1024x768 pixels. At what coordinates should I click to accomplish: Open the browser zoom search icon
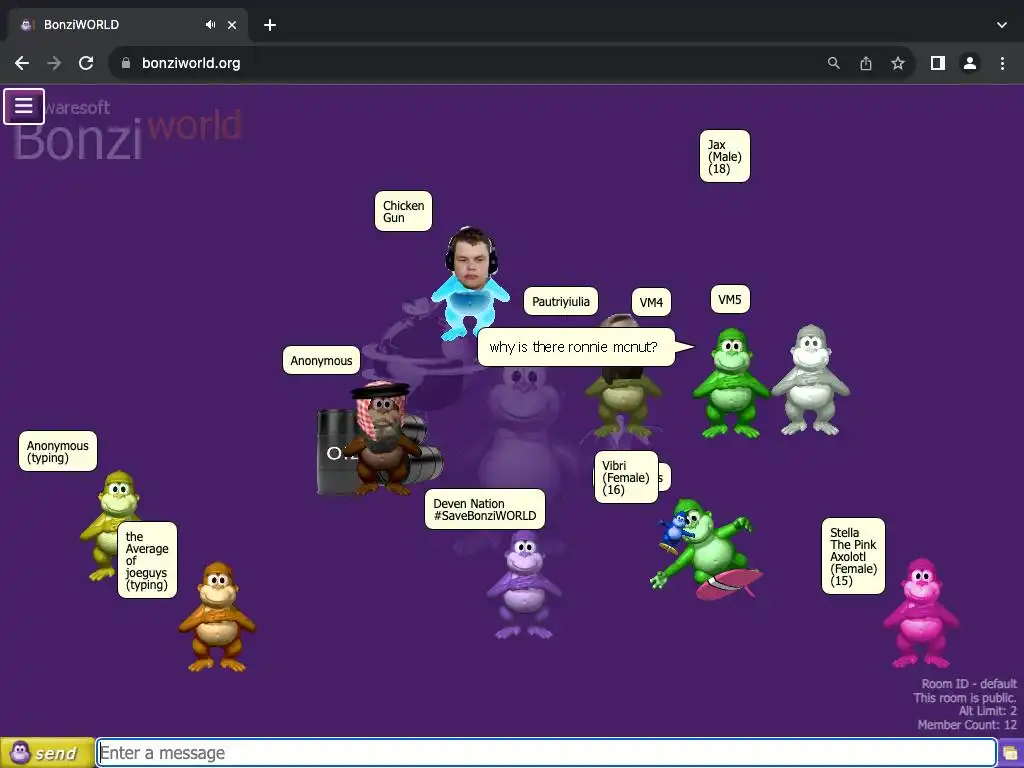pos(833,63)
